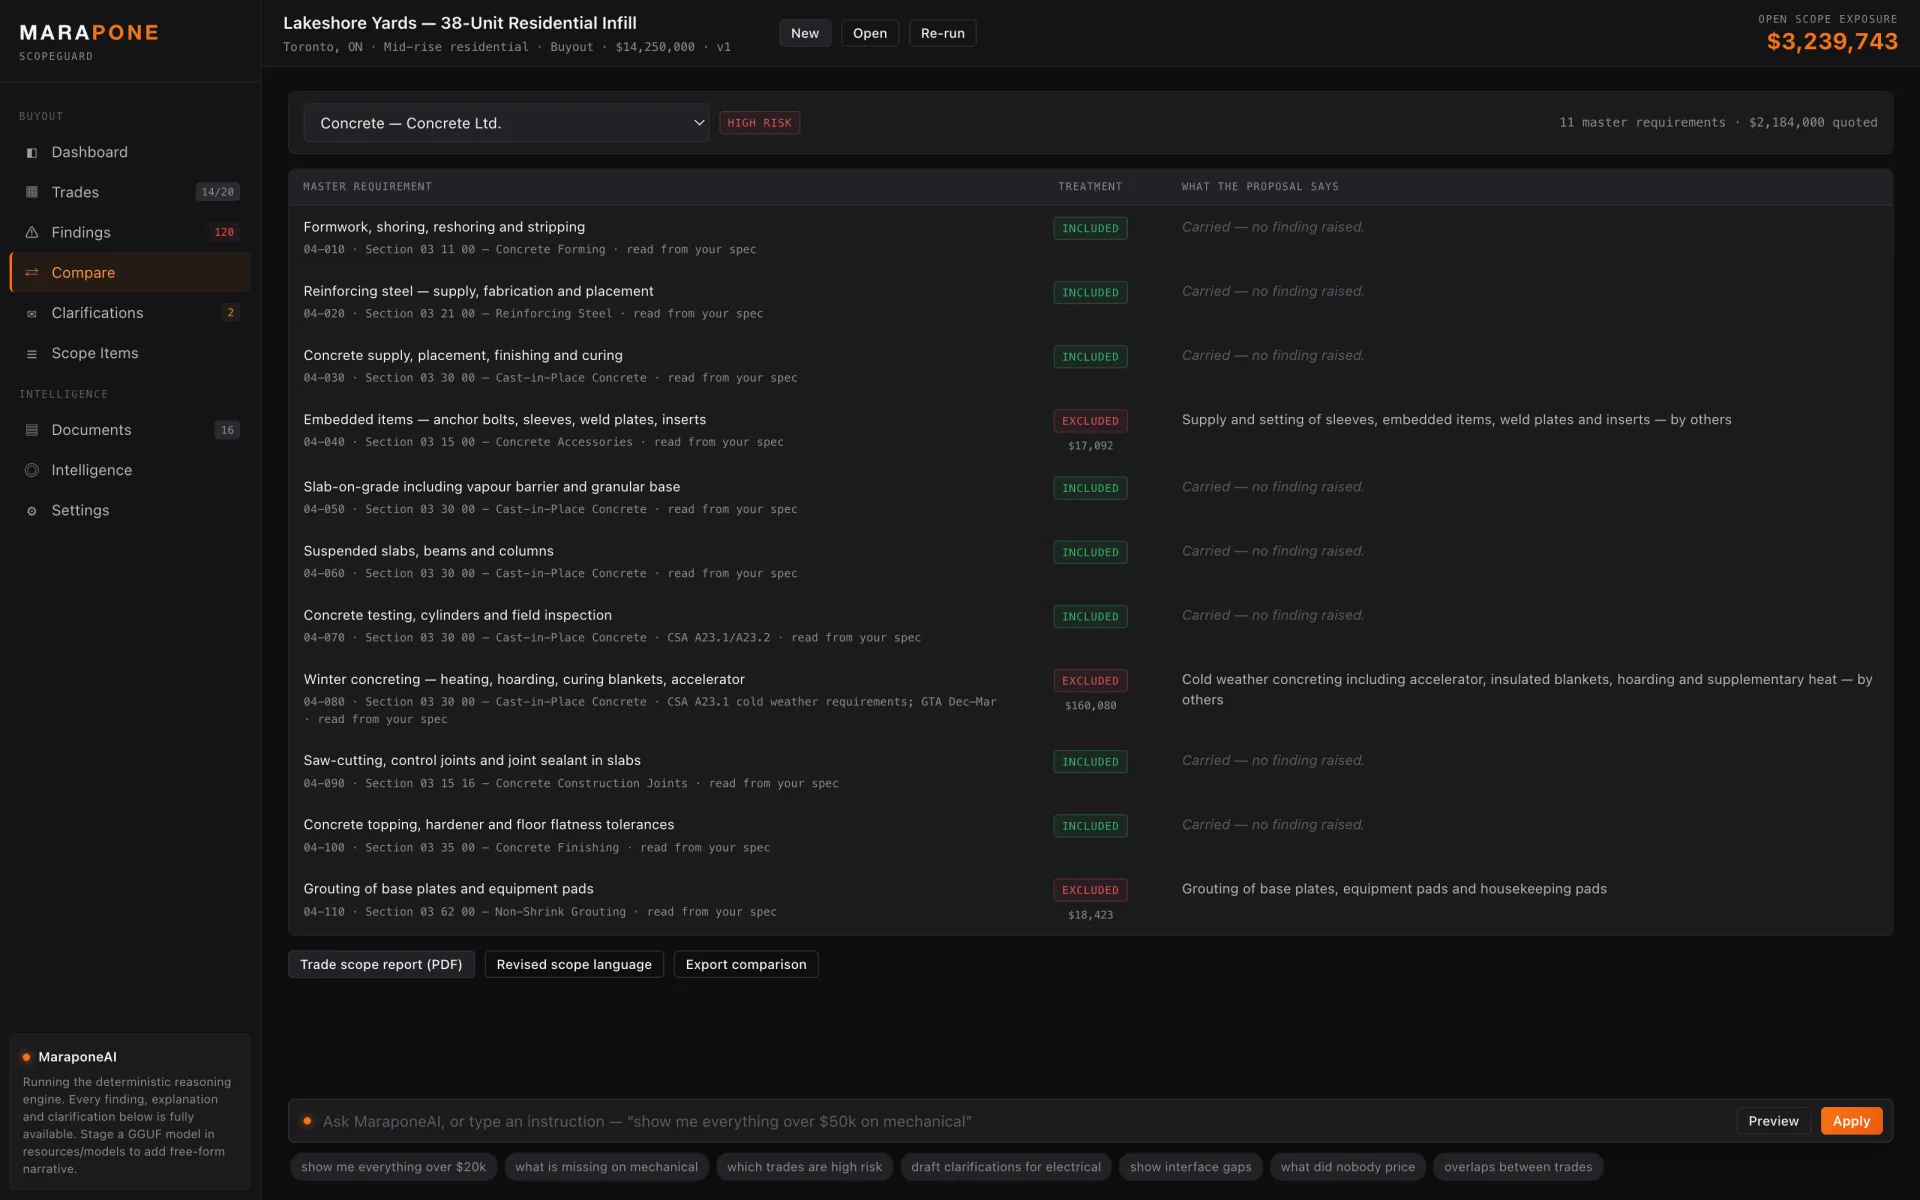Screen dimensions: 1920x1200
Task: Navigate to Scope Items
Action: click(130, 353)
